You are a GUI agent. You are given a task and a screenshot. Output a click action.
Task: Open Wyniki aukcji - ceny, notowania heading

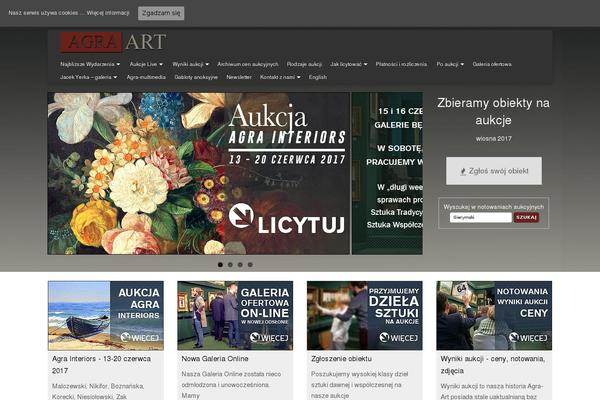(492, 365)
